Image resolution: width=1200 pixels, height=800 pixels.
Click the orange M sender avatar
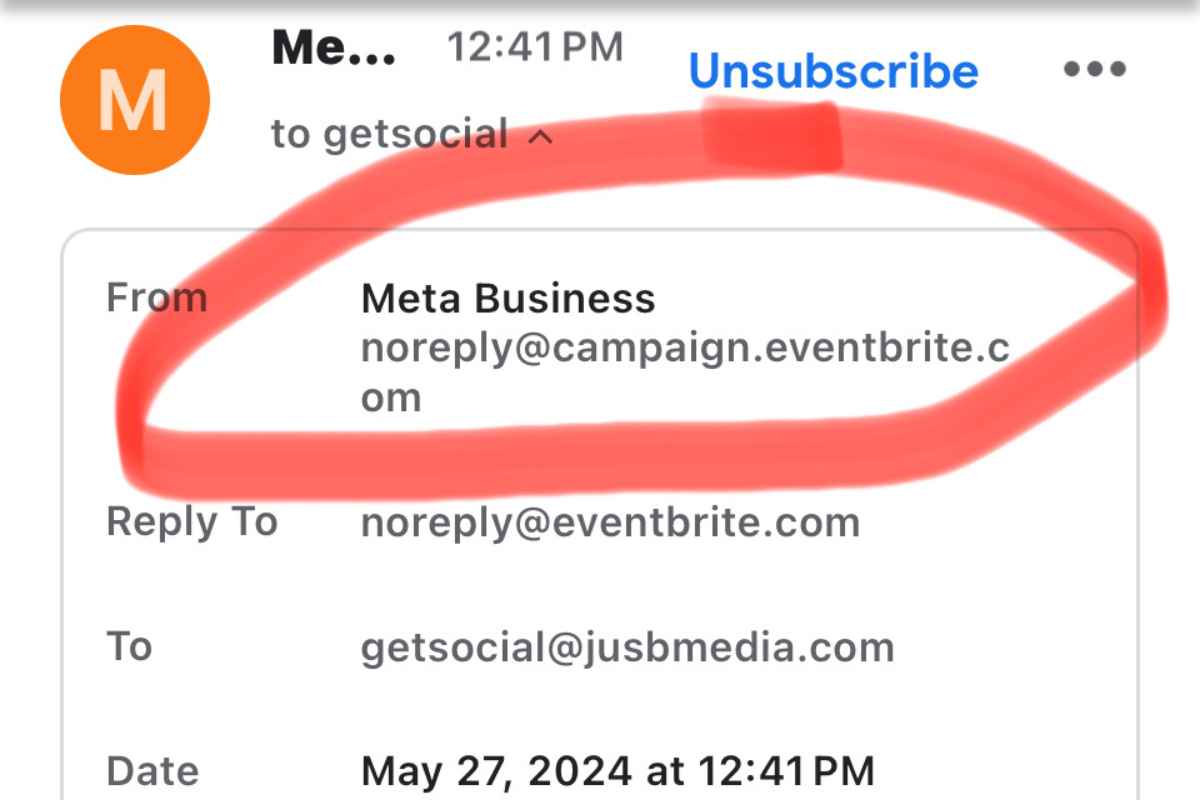coord(135,100)
